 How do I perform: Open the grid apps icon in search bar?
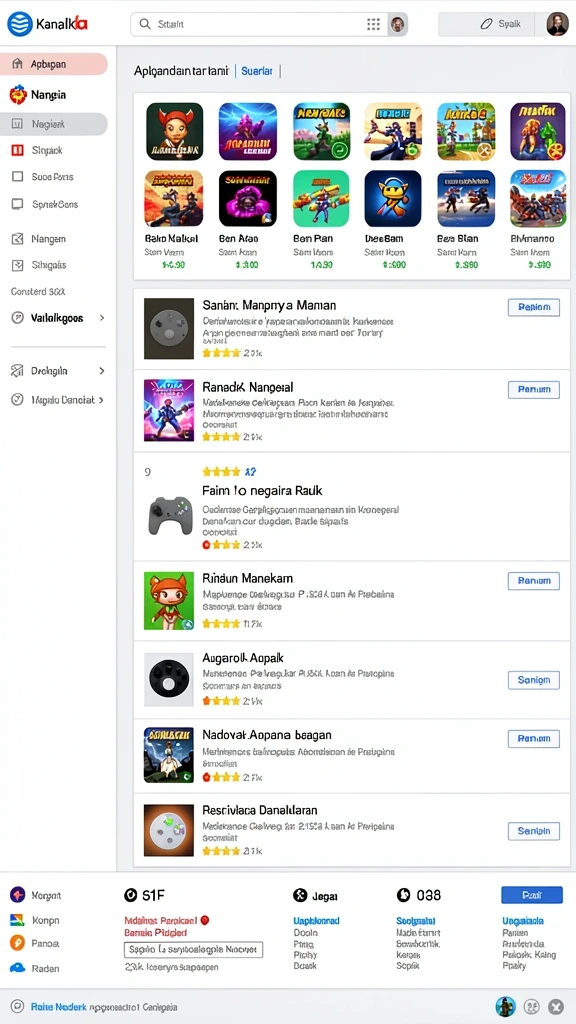pyautogui.click(x=373, y=25)
